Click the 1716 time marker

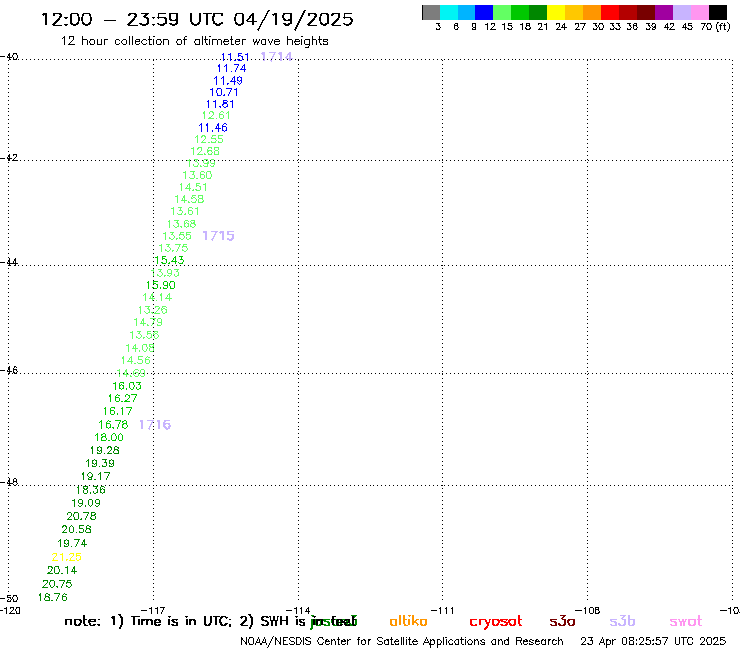click(155, 425)
